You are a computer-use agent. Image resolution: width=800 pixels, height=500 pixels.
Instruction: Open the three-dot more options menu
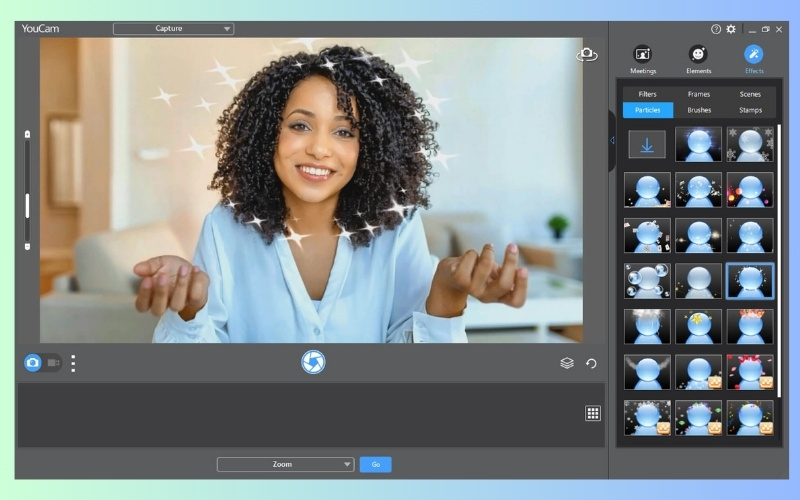point(73,363)
